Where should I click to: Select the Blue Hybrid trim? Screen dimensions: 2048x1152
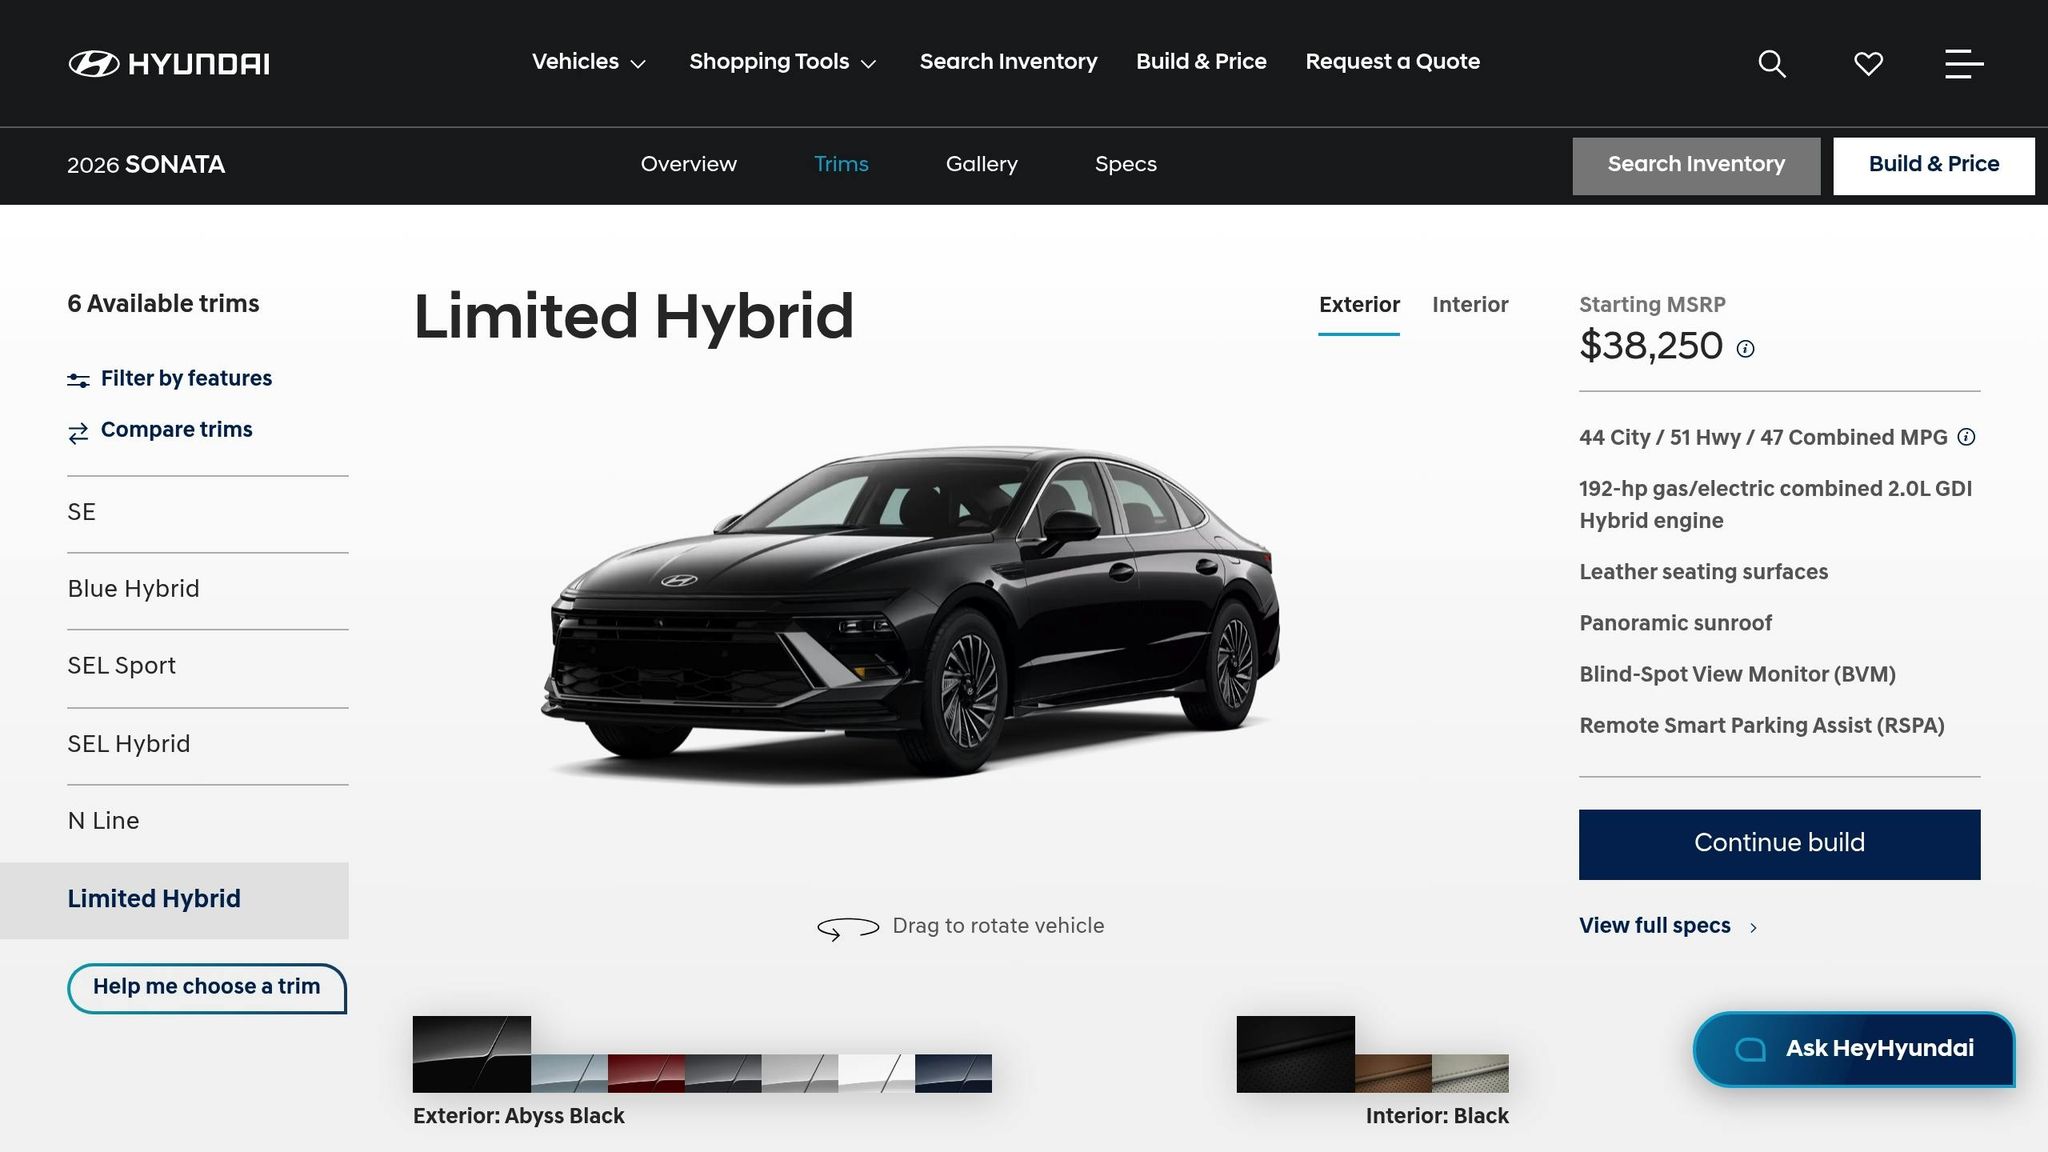(133, 589)
